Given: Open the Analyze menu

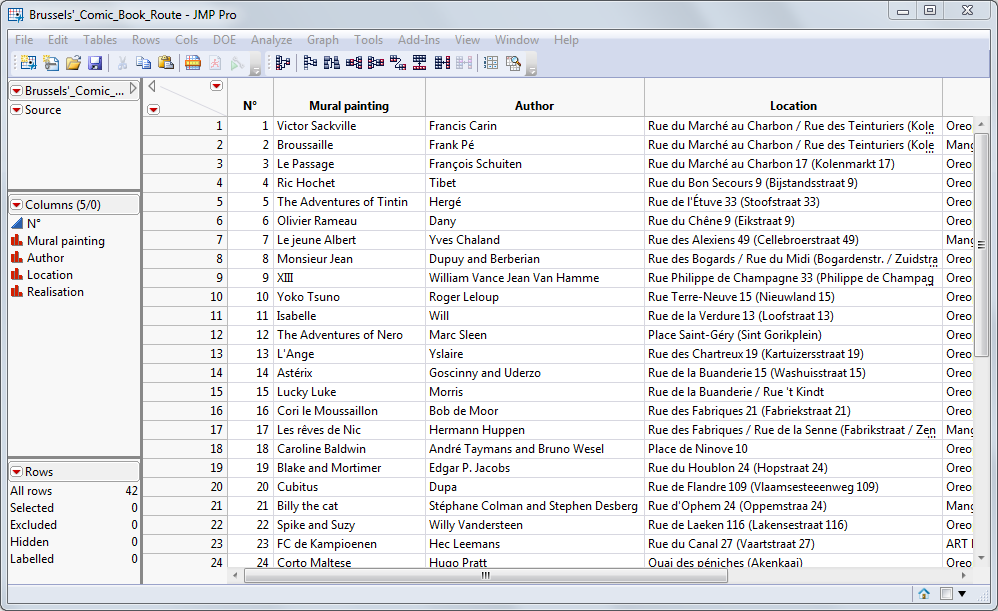Looking at the screenshot, I should [272, 40].
